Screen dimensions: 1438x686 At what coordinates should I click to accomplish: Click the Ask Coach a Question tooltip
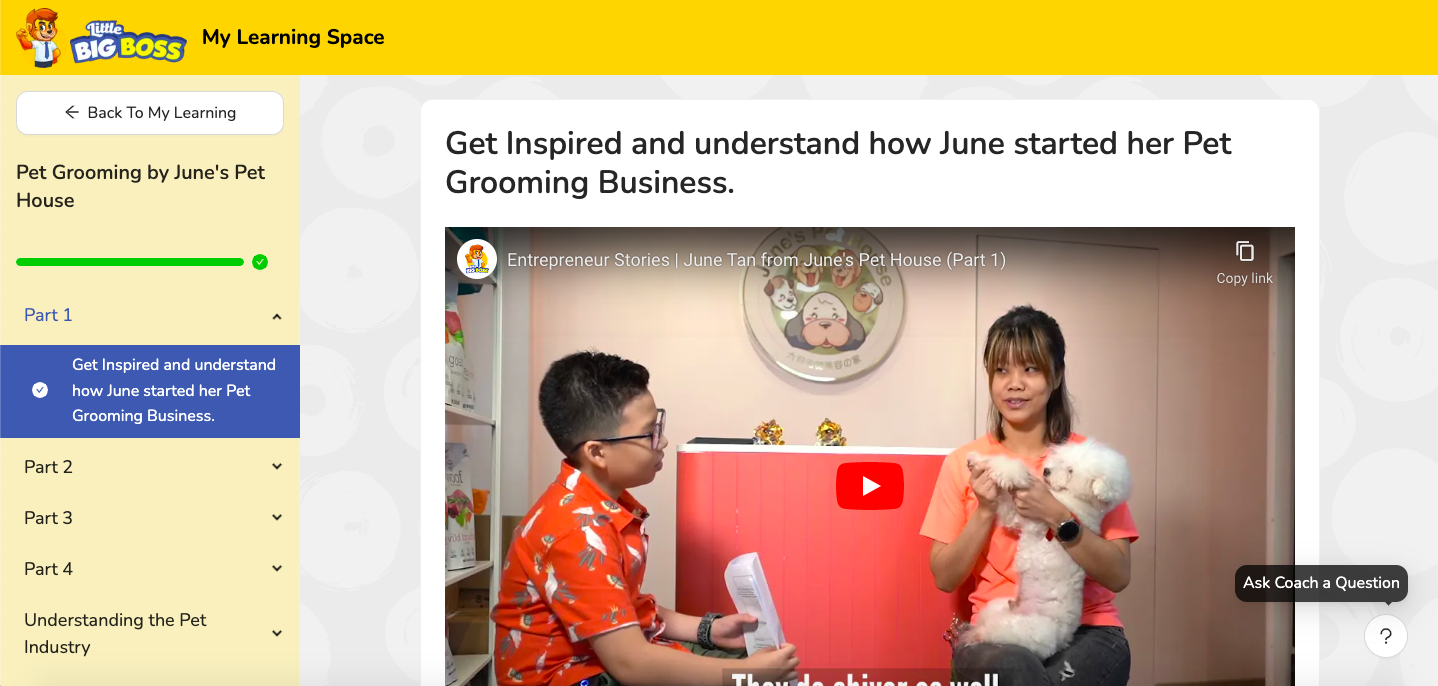coord(1321,583)
